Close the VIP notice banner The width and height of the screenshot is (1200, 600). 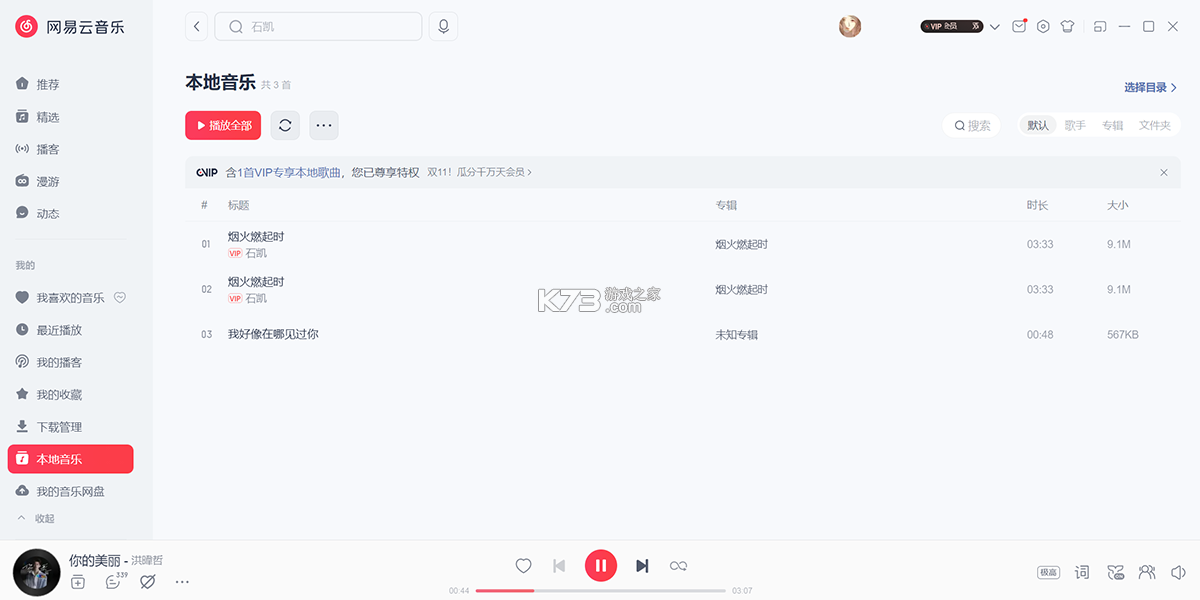coord(1164,172)
